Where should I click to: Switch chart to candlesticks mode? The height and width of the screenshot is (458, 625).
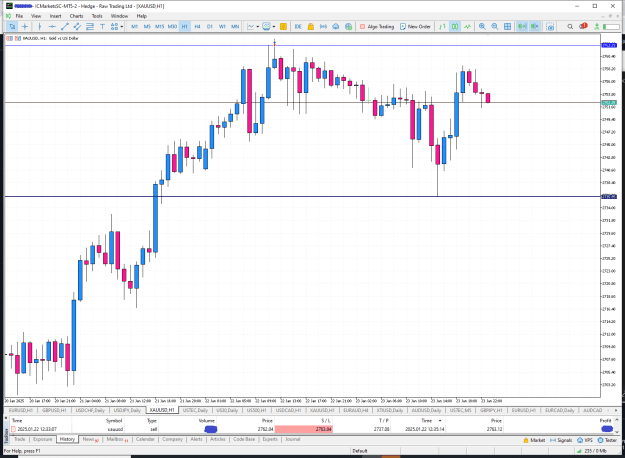point(454,27)
